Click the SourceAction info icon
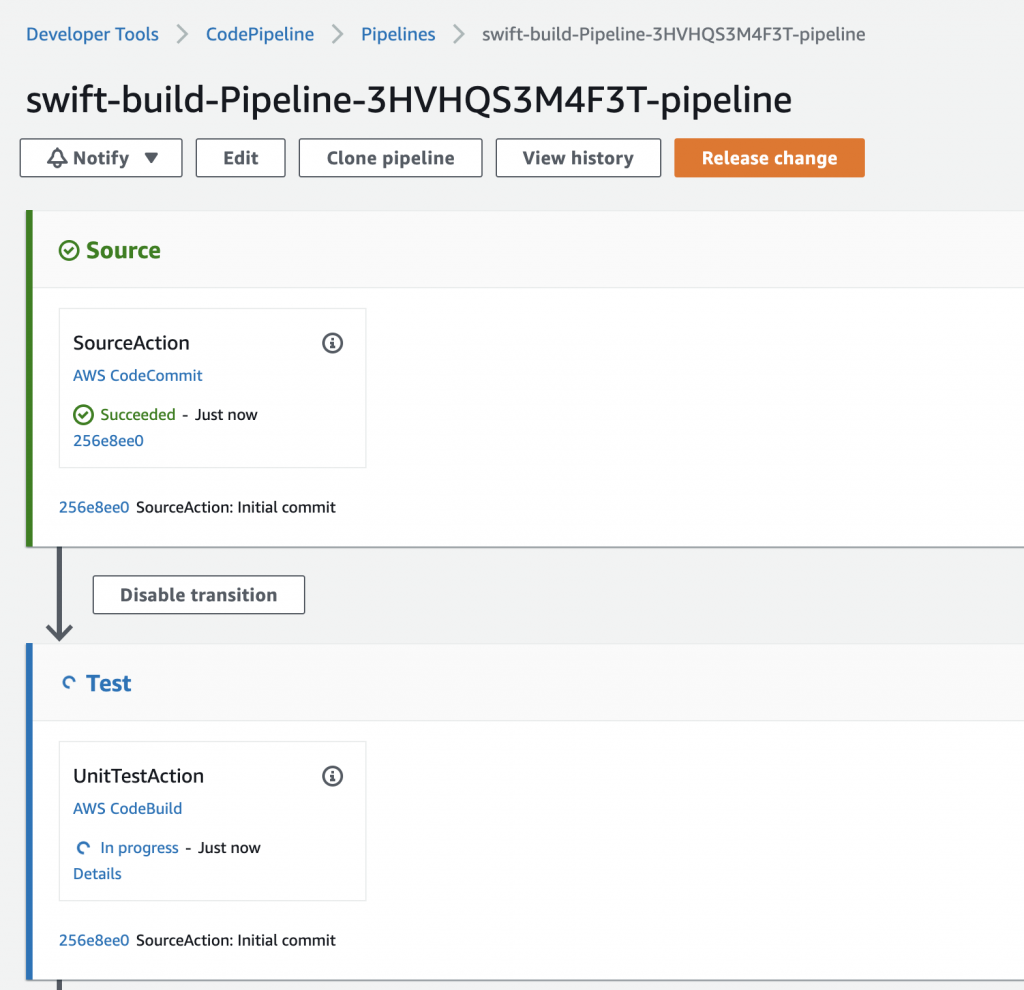 (332, 342)
